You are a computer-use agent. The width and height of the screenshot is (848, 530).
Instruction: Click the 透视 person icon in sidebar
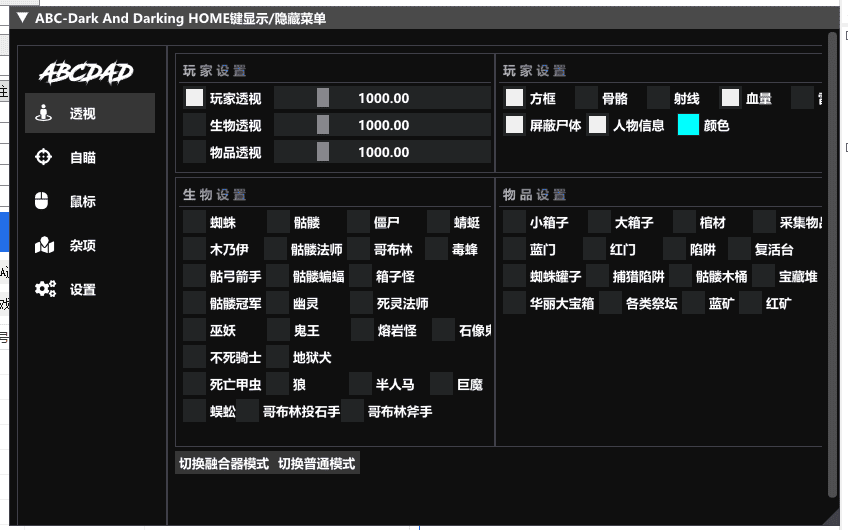pyautogui.click(x=43, y=113)
